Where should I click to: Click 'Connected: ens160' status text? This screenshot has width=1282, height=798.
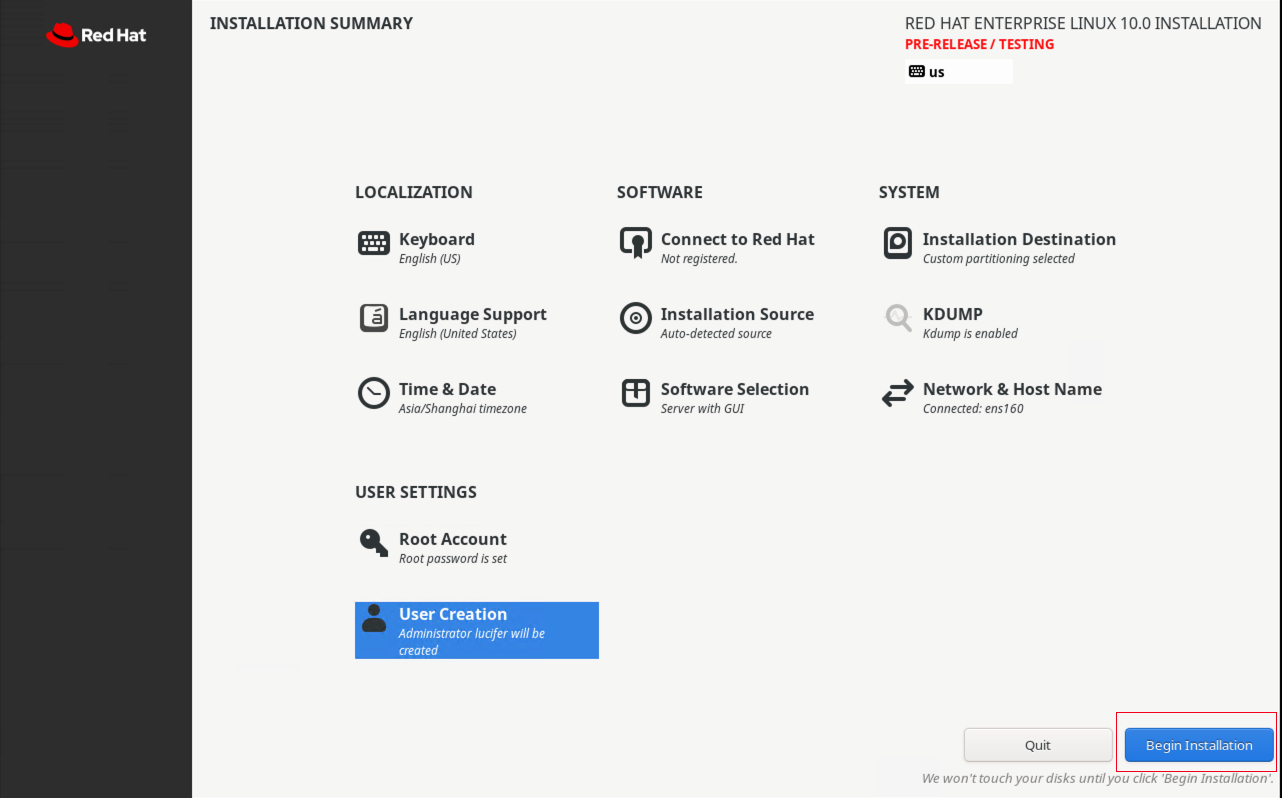[973, 409]
